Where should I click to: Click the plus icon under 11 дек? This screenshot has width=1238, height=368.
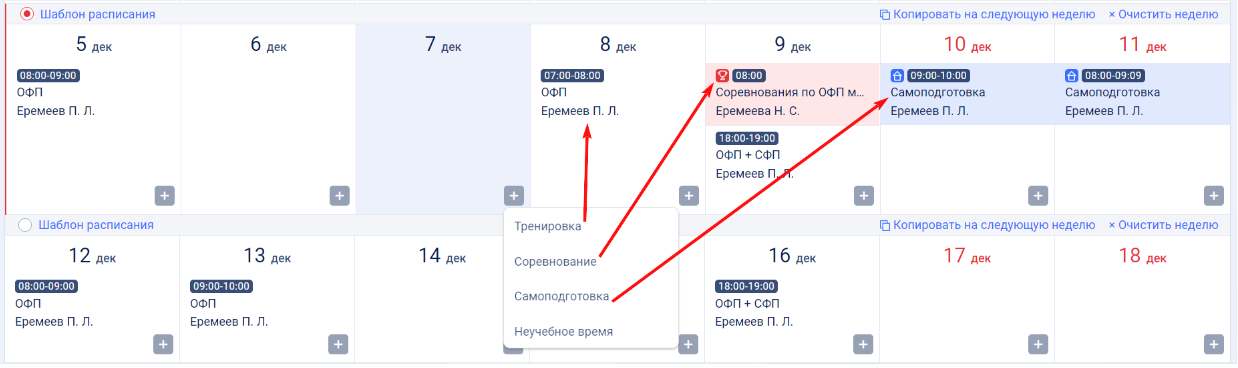pyautogui.click(x=1214, y=195)
